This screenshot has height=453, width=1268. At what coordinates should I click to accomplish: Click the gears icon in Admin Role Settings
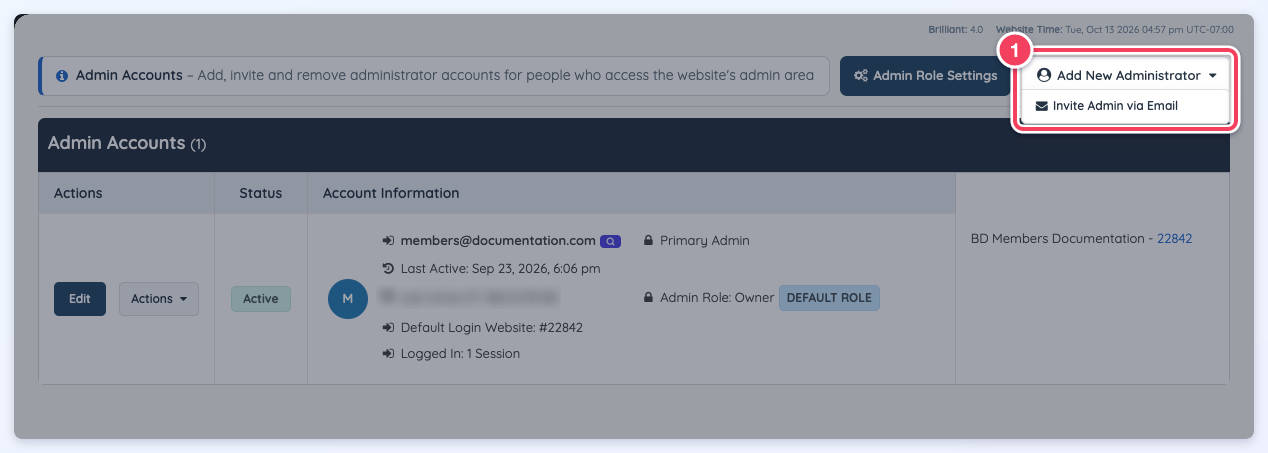tap(861, 76)
